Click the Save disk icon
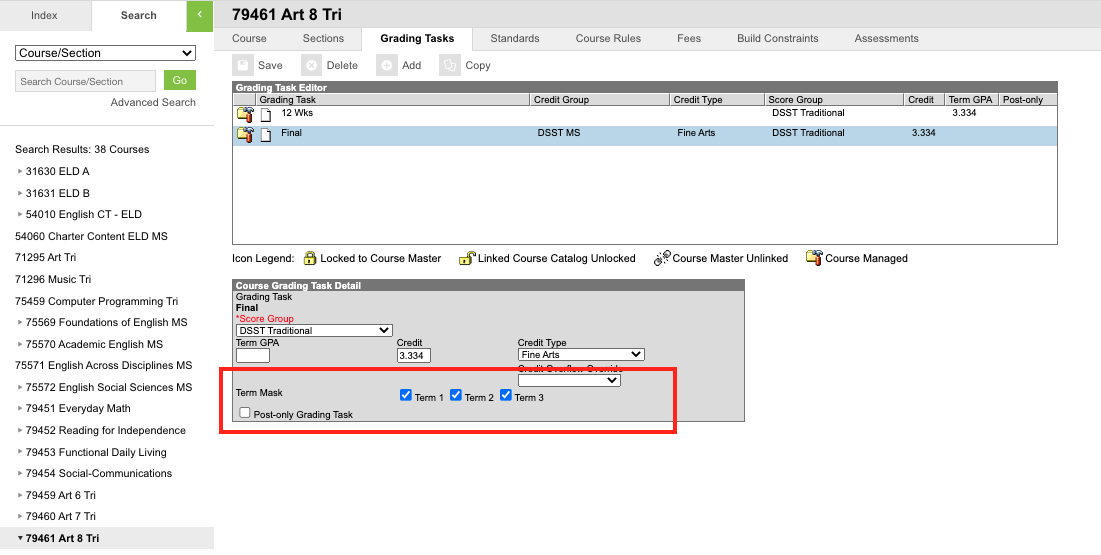Image resolution: width=1101 pixels, height=555 pixels. pyautogui.click(x=243, y=65)
